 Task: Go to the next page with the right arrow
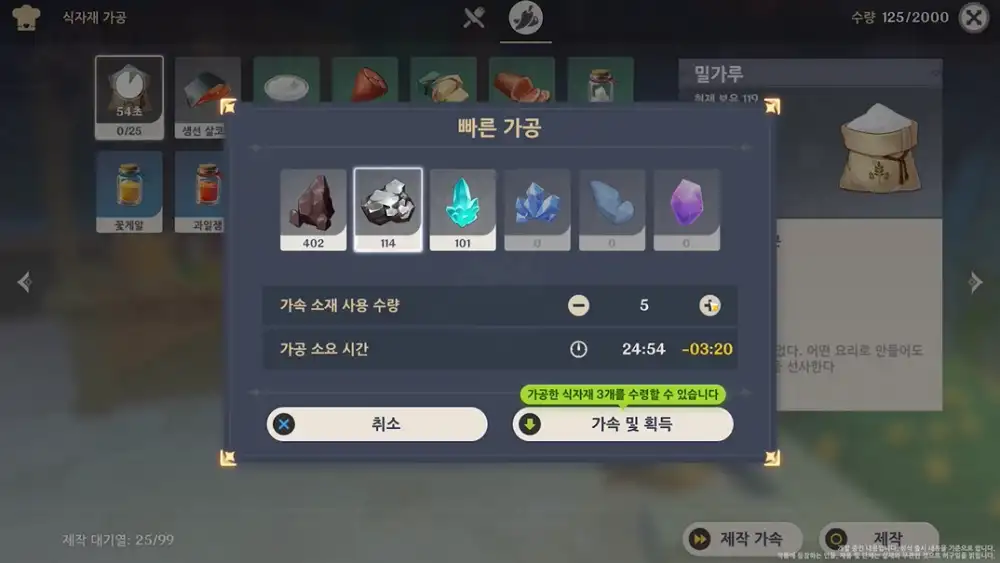[x=975, y=282]
